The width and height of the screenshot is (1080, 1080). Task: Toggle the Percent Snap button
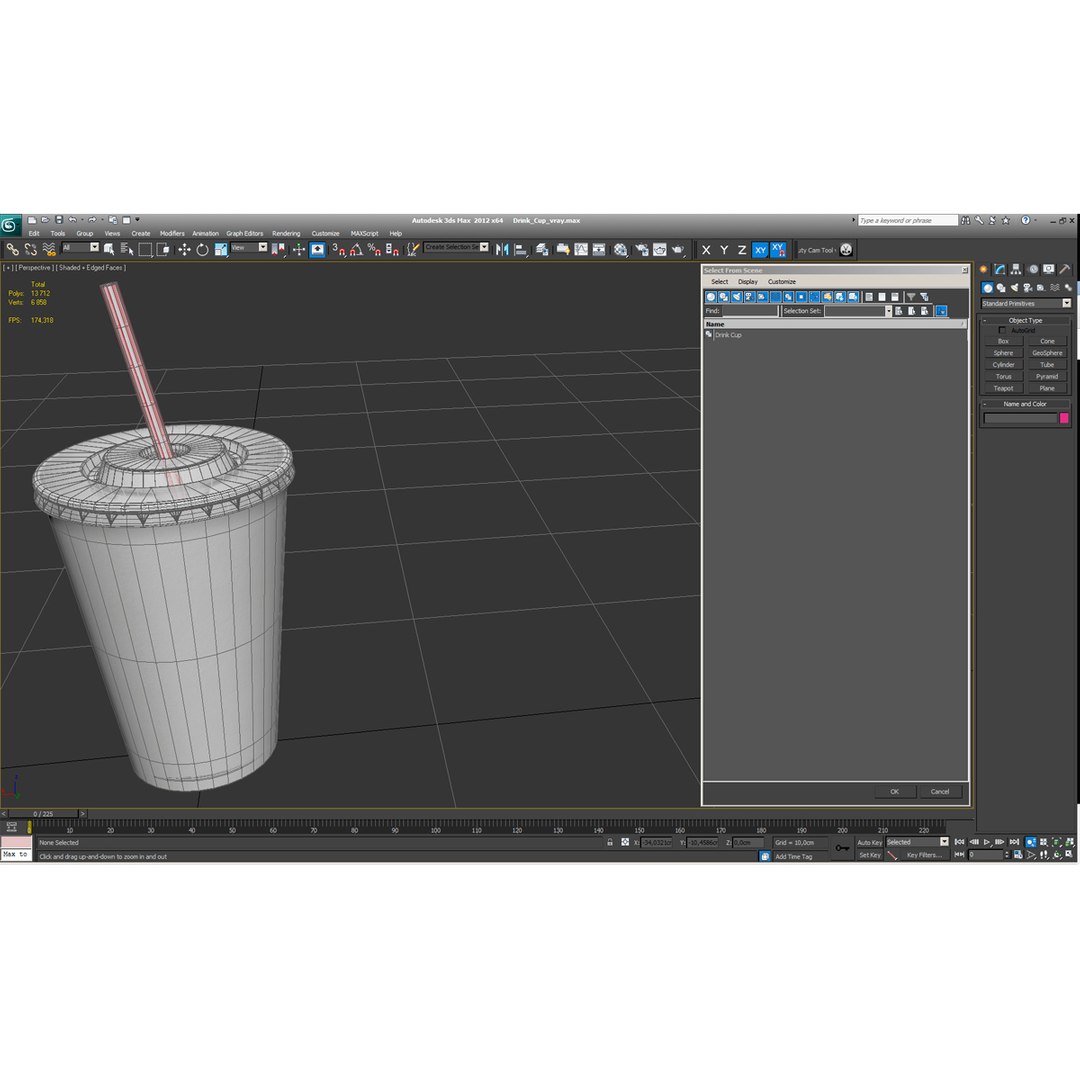click(x=374, y=249)
